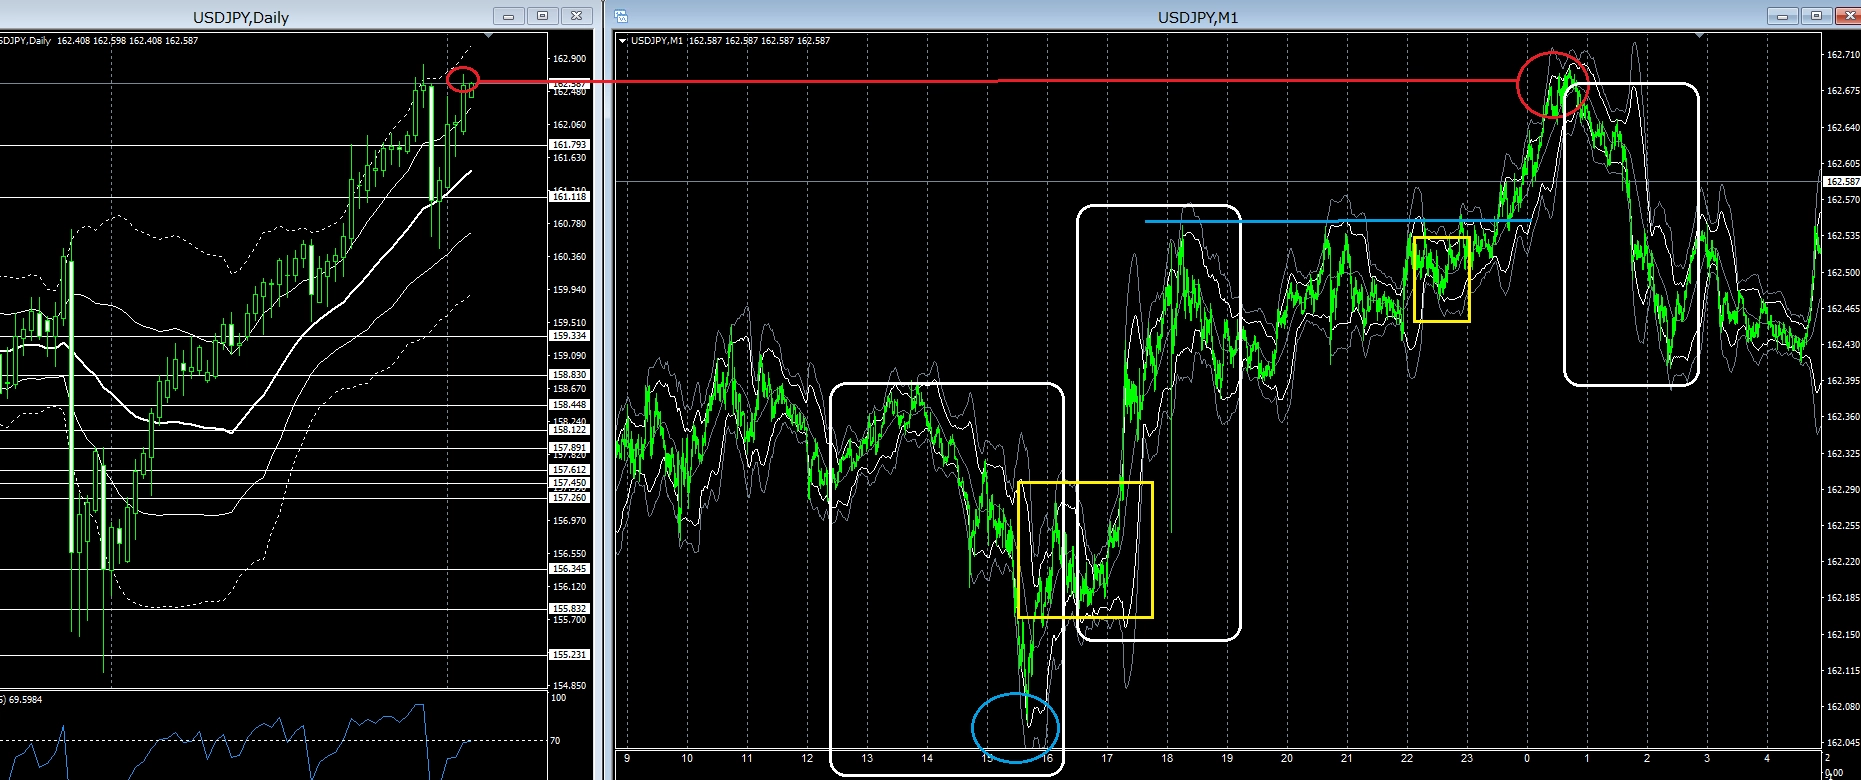
Task: Select the 155.832 price level label
Action: point(569,609)
